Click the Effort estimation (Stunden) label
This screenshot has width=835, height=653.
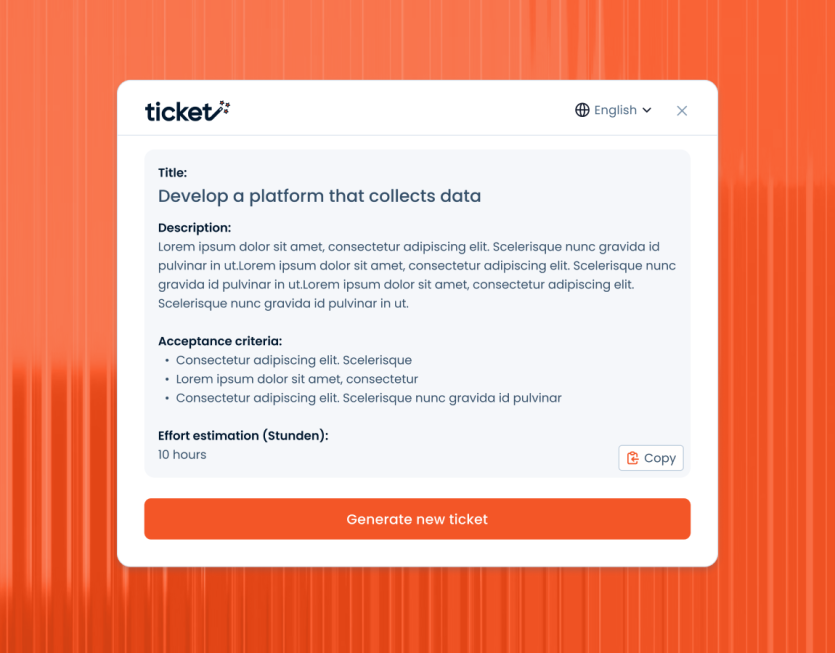pos(243,436)
